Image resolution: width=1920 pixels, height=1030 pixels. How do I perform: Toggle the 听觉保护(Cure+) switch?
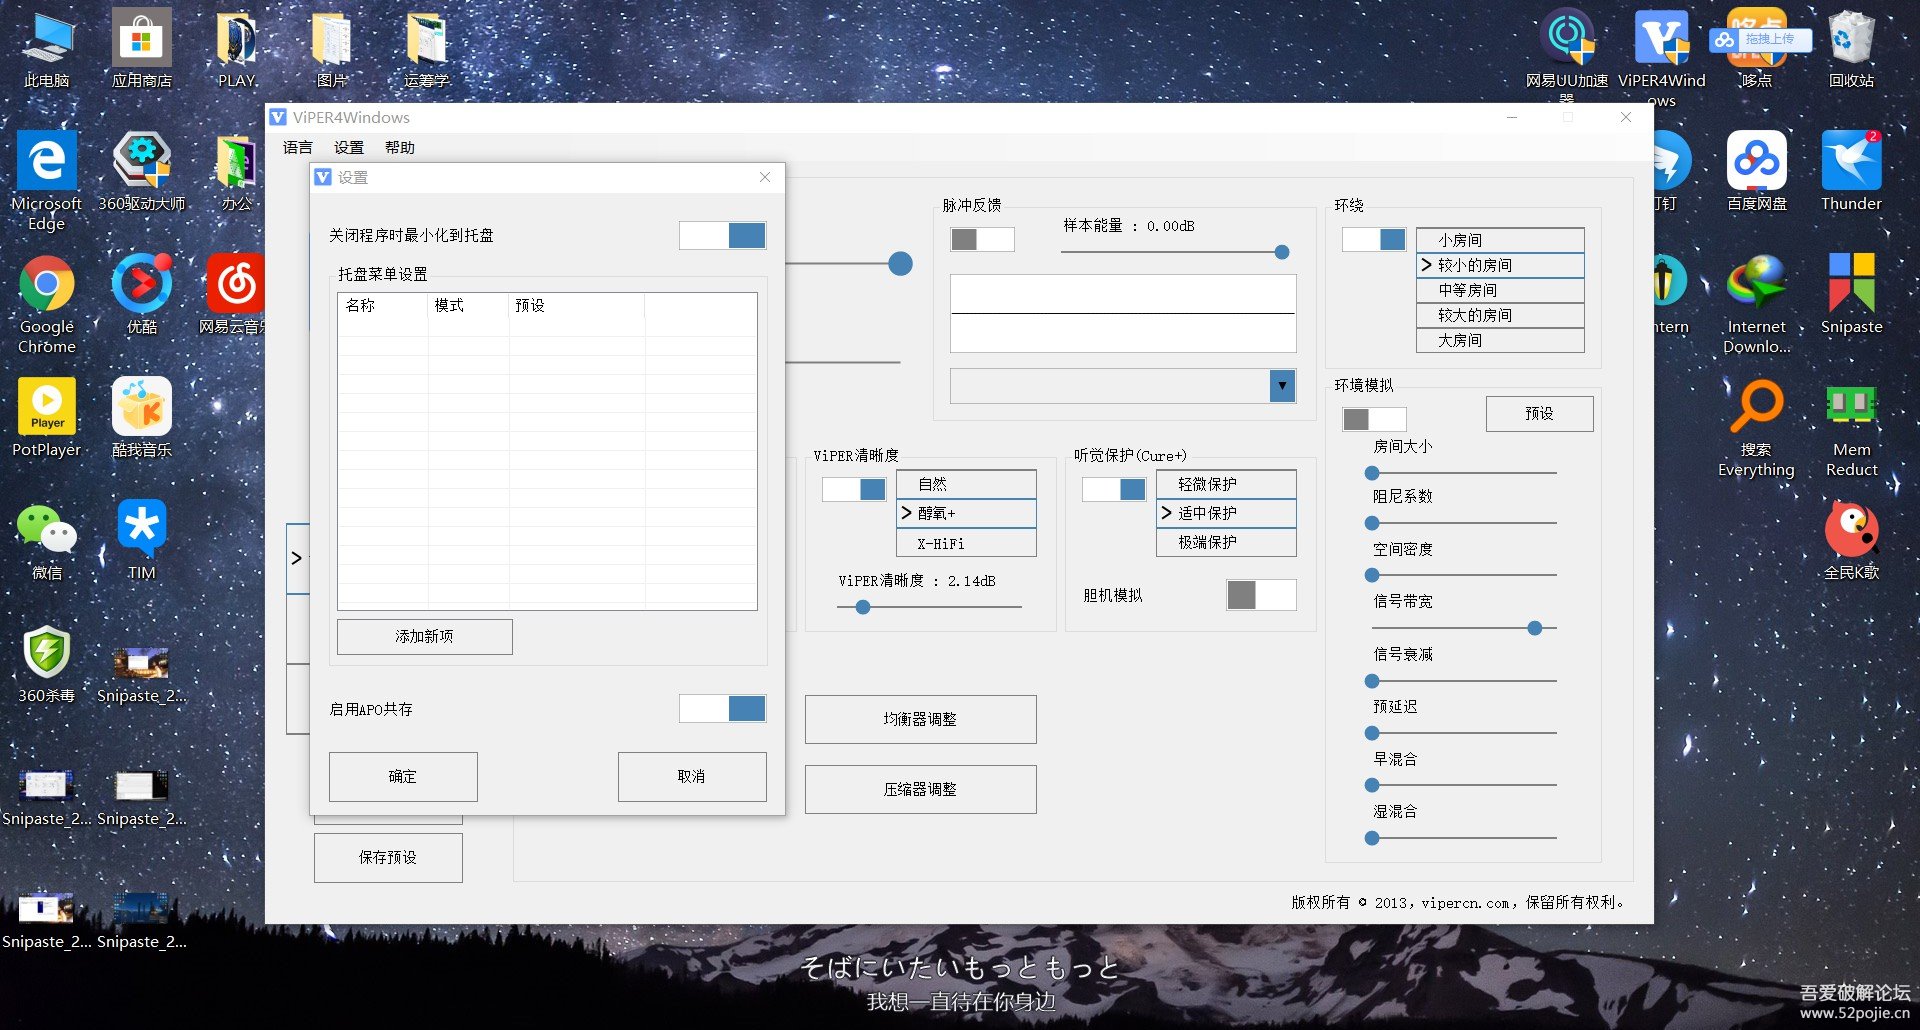coord(1114,489)
